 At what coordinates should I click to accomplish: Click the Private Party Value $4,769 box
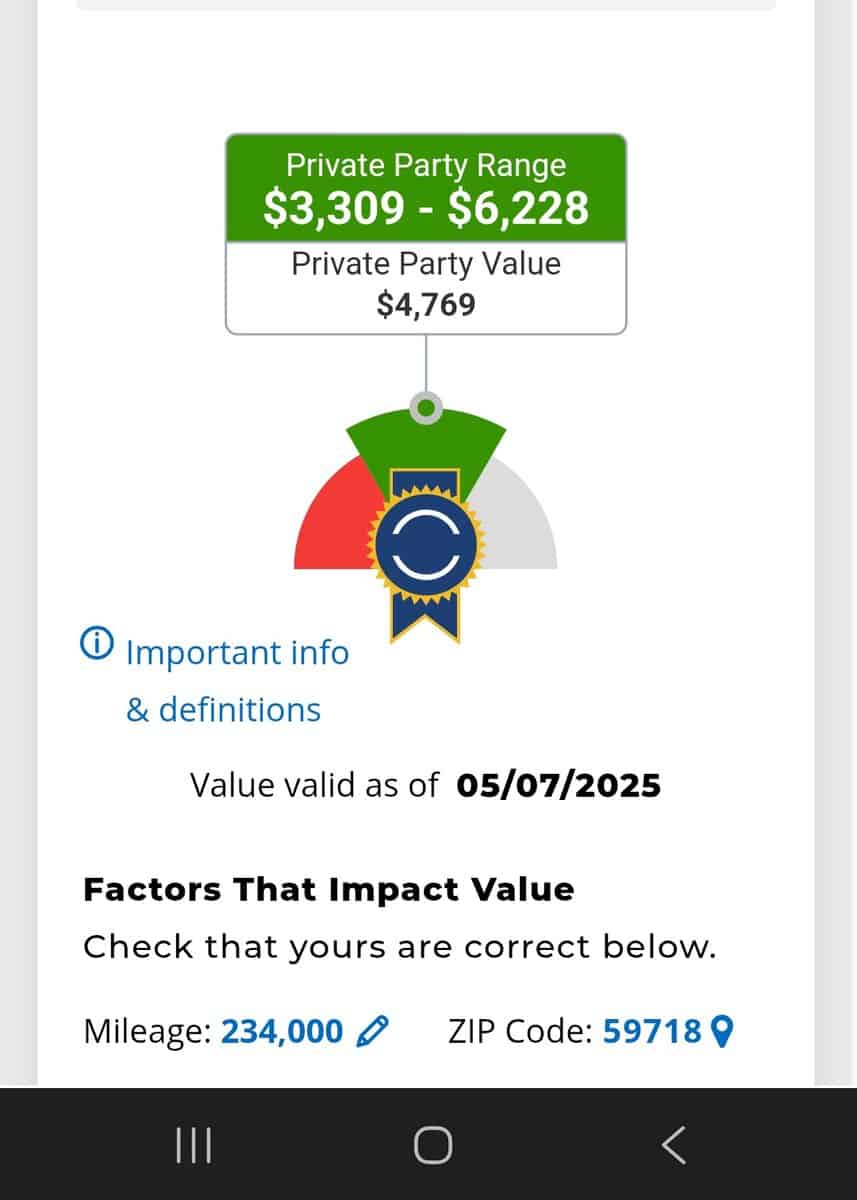coord(426,287)
